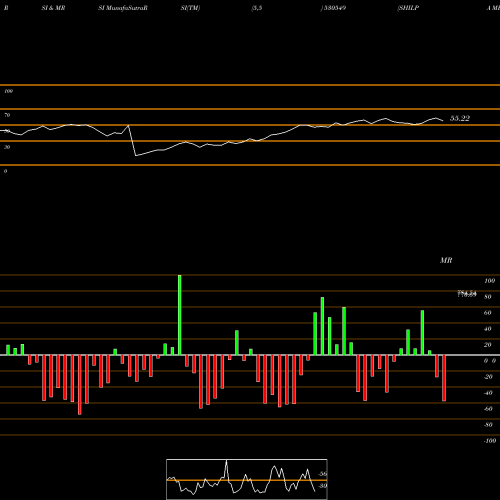The image size is (500, 500).
Task: Click the MR axis label 60
Action: point(488,313)
